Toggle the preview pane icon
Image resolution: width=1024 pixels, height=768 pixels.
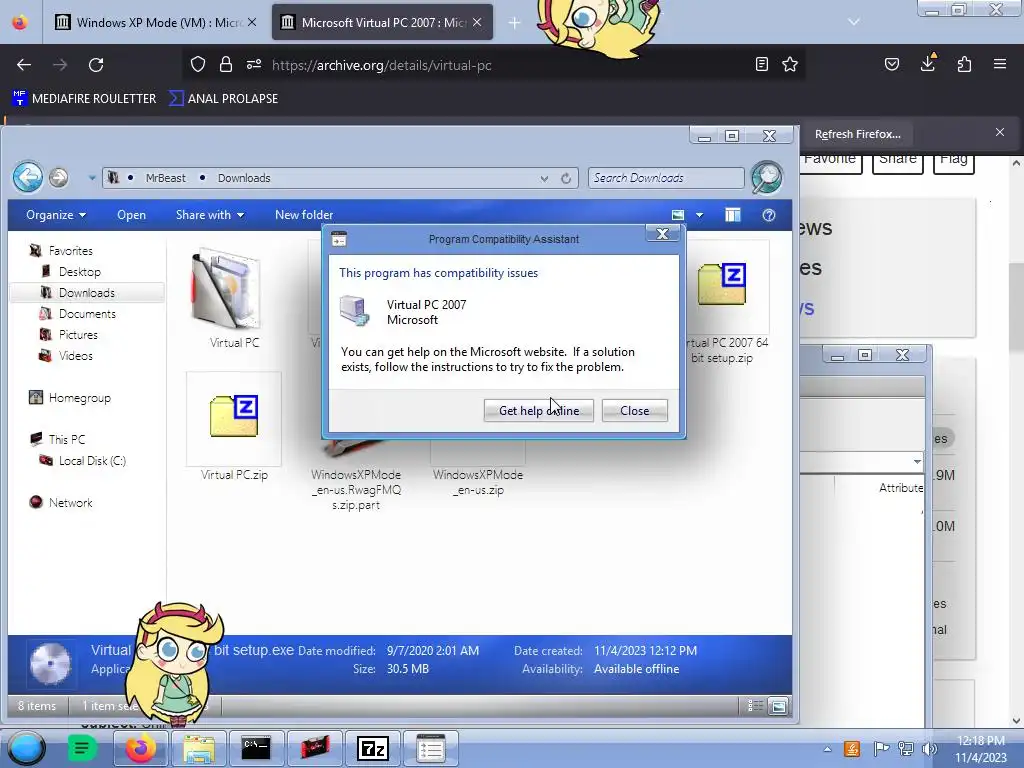coord(733,215)
